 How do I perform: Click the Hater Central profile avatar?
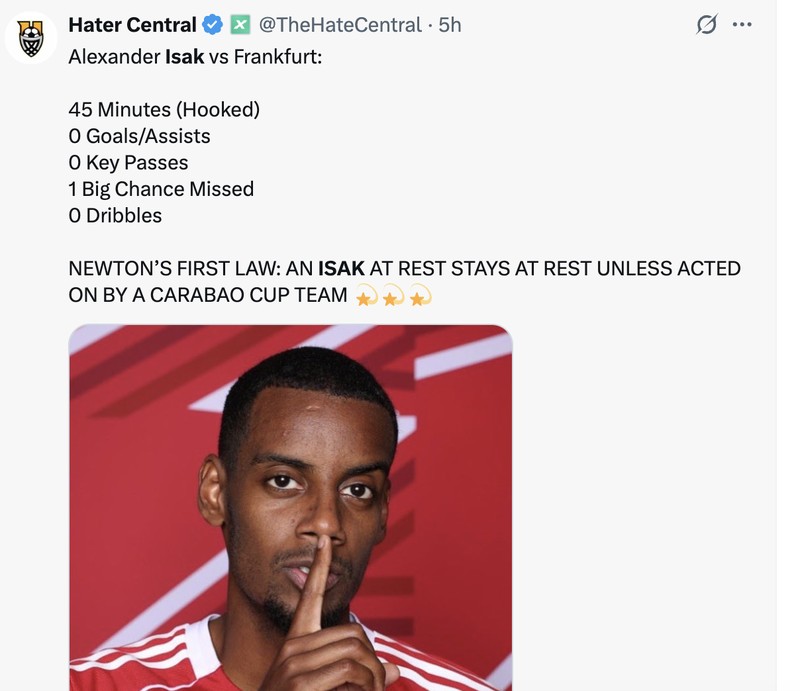point(31,37)
